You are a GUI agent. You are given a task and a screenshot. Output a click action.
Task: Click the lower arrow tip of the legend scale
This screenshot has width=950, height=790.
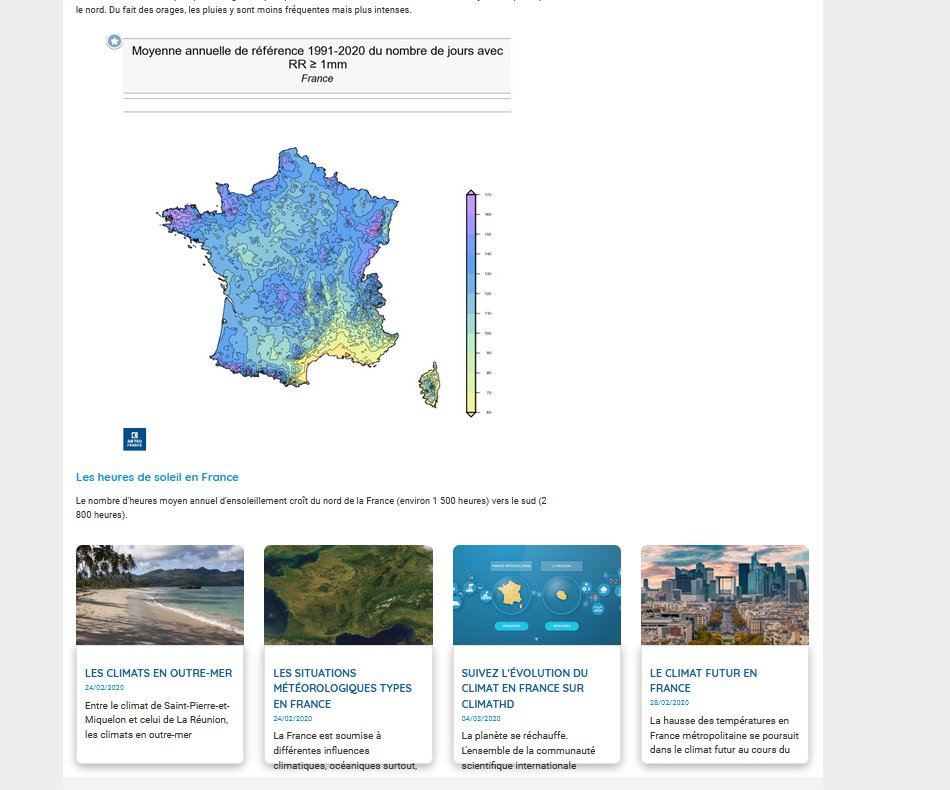coord(471,414)
